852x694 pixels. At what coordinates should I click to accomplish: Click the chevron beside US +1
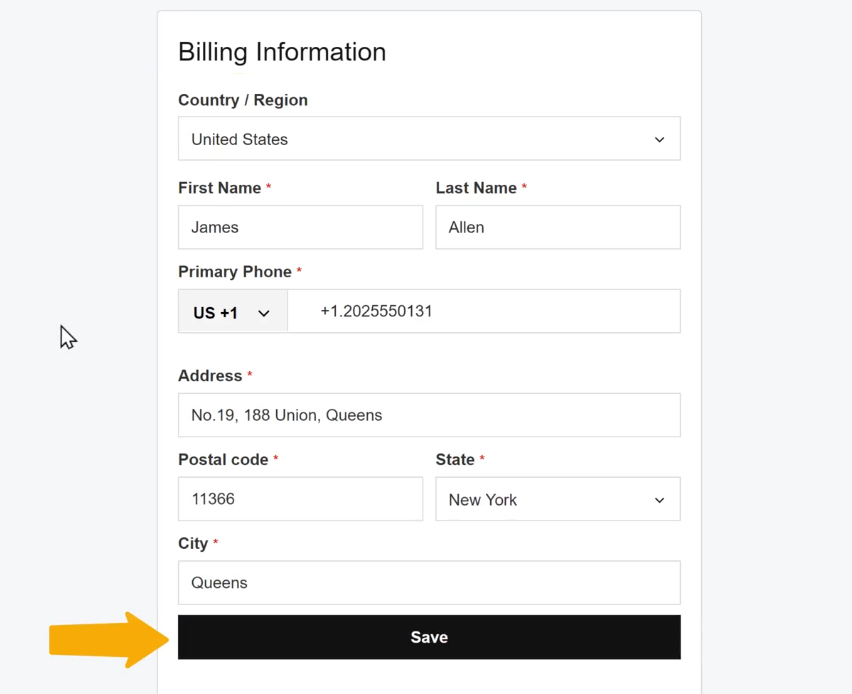[x=264, y=314]
